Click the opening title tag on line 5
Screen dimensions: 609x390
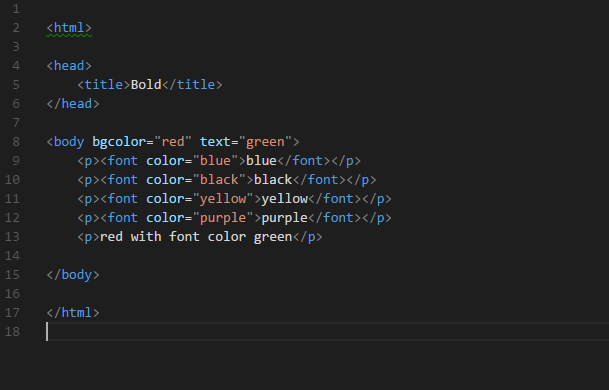point(104,85)
